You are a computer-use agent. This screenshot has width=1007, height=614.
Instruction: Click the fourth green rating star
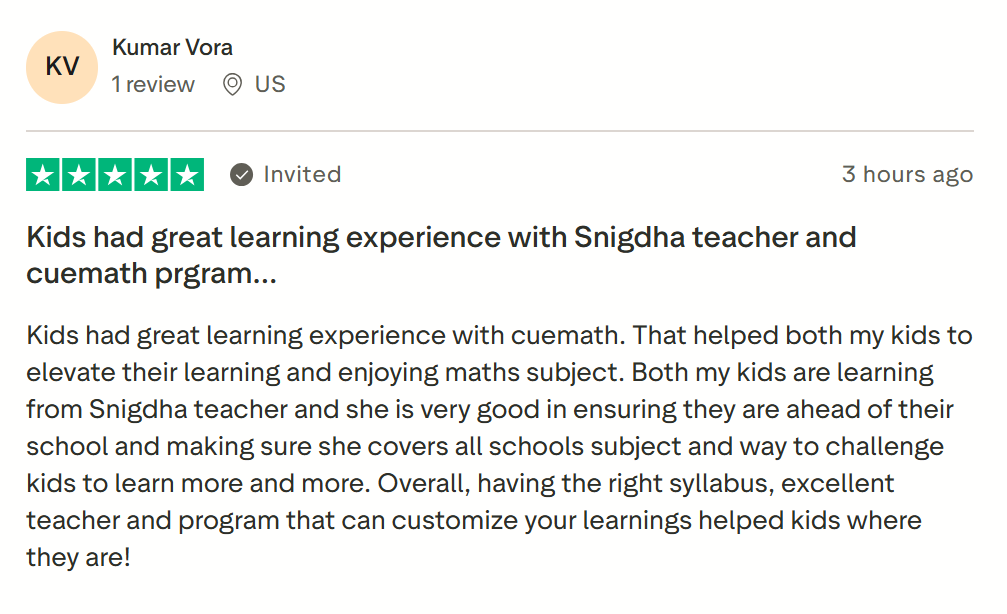[x=151, y=175]
